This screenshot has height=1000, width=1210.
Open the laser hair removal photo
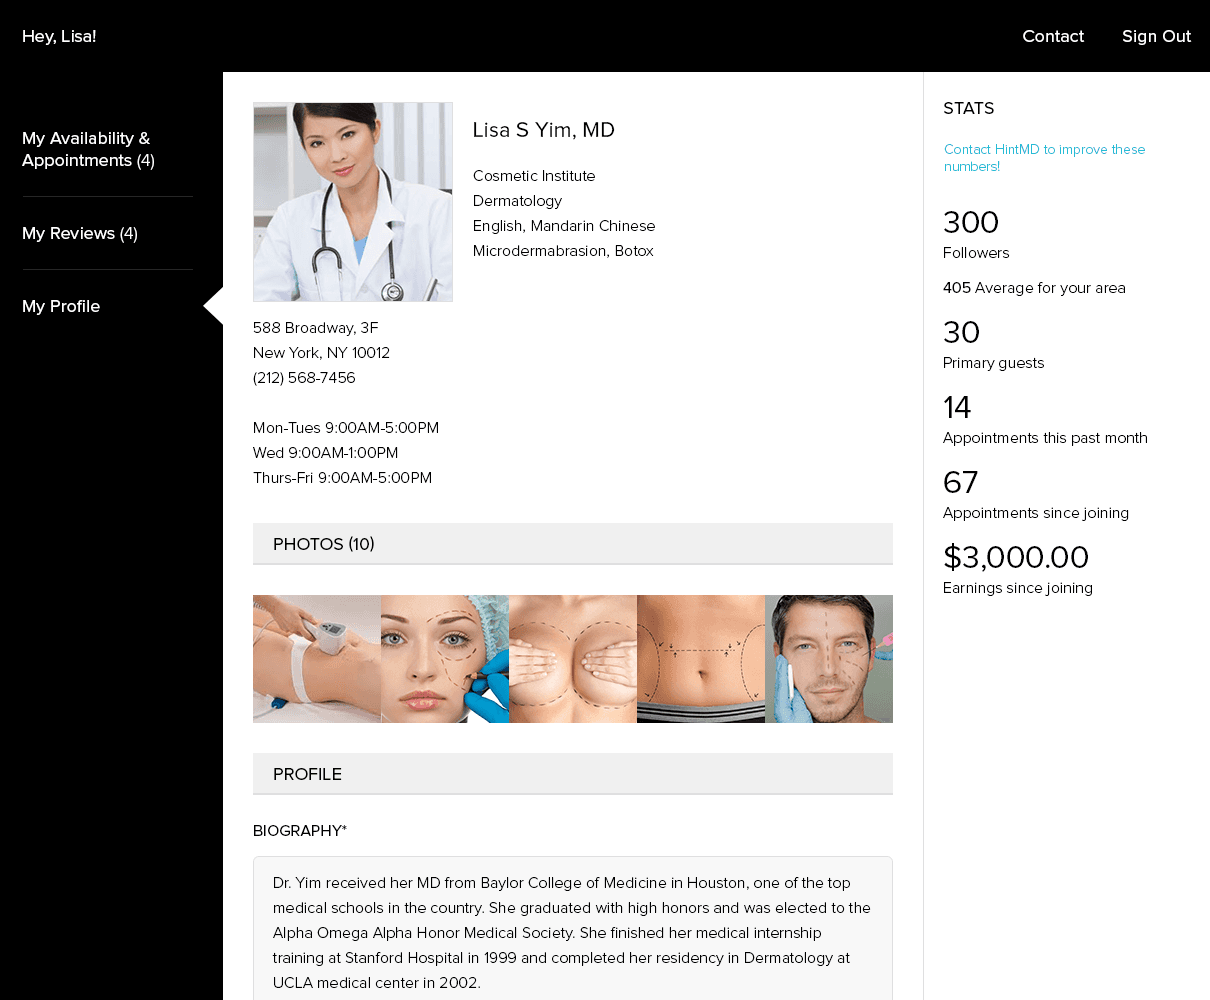[316, 658]
